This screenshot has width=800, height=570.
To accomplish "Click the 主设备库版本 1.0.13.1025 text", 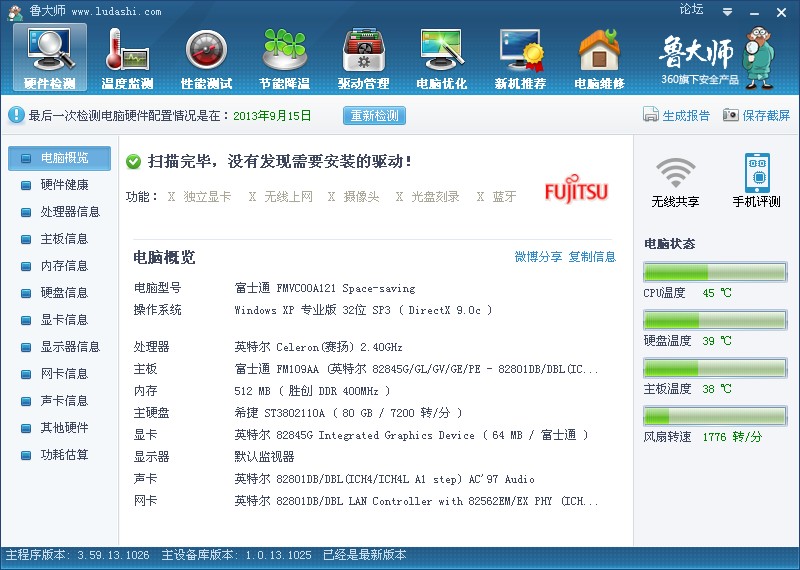I will (236, 555).
